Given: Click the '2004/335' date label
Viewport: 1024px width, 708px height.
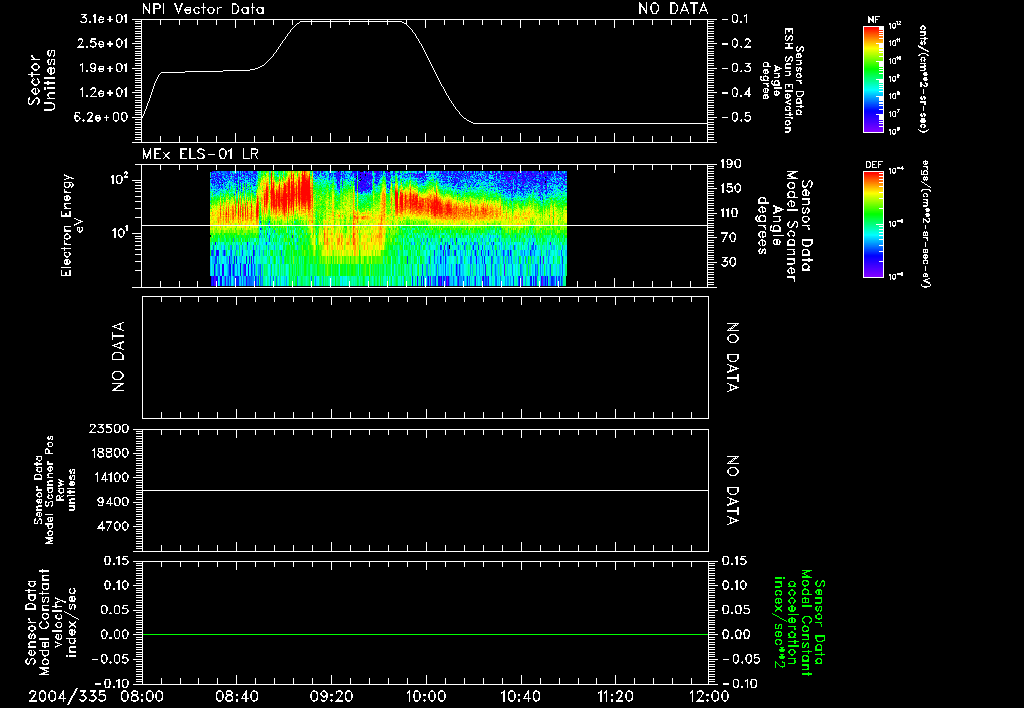Looking at the screenshot, I should 67,696.
